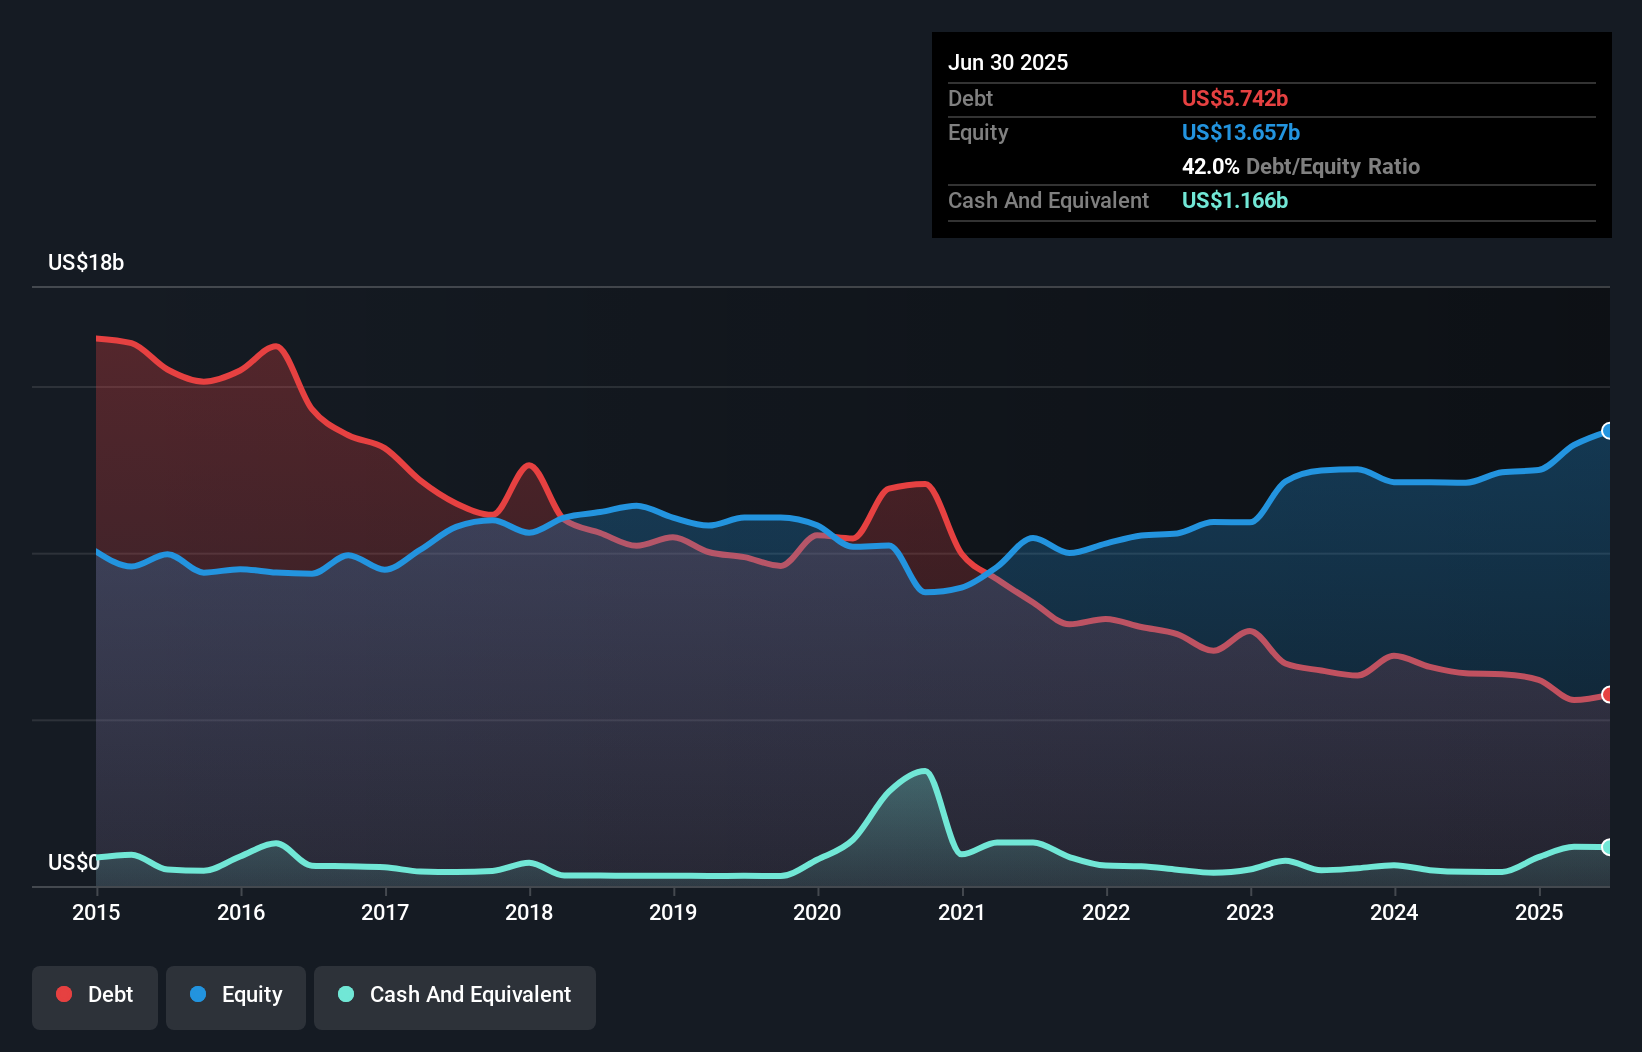Click the US$5.742b Debt value link
This screenshot has height=1052, width=1642.
coord(1235,98)
